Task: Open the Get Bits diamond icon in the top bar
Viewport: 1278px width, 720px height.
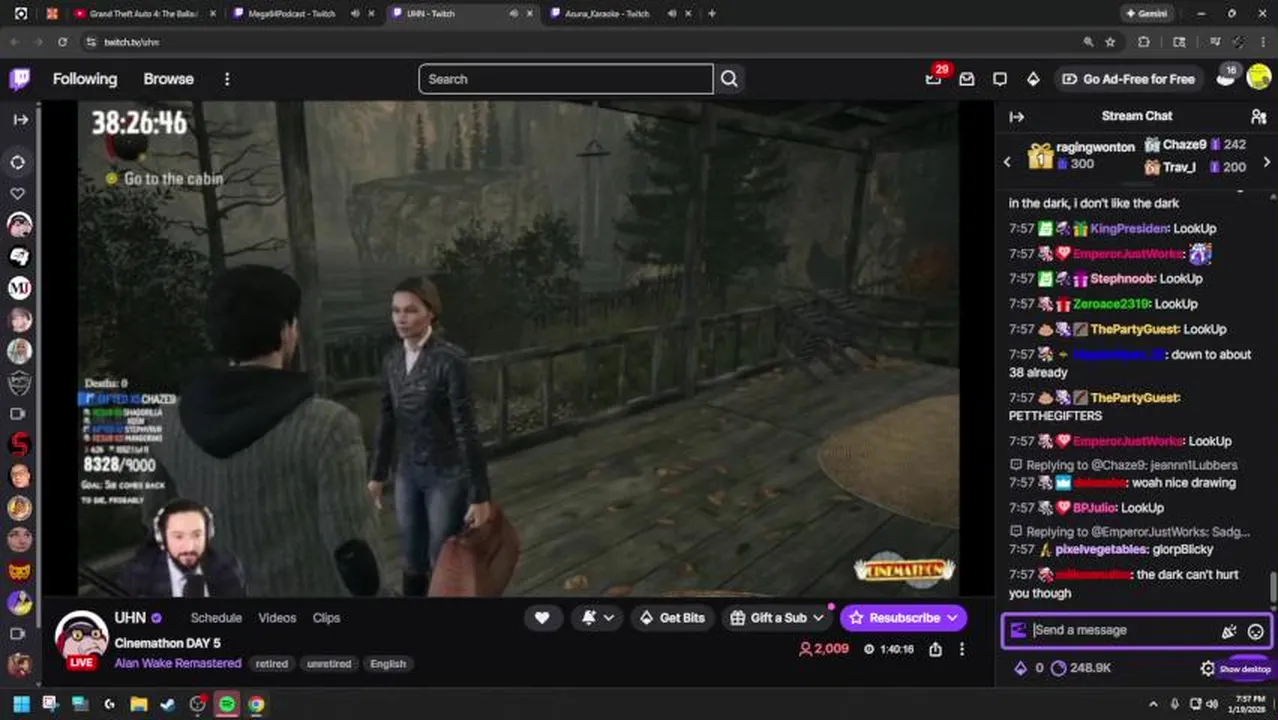Action: click(x=1033, y=79)
